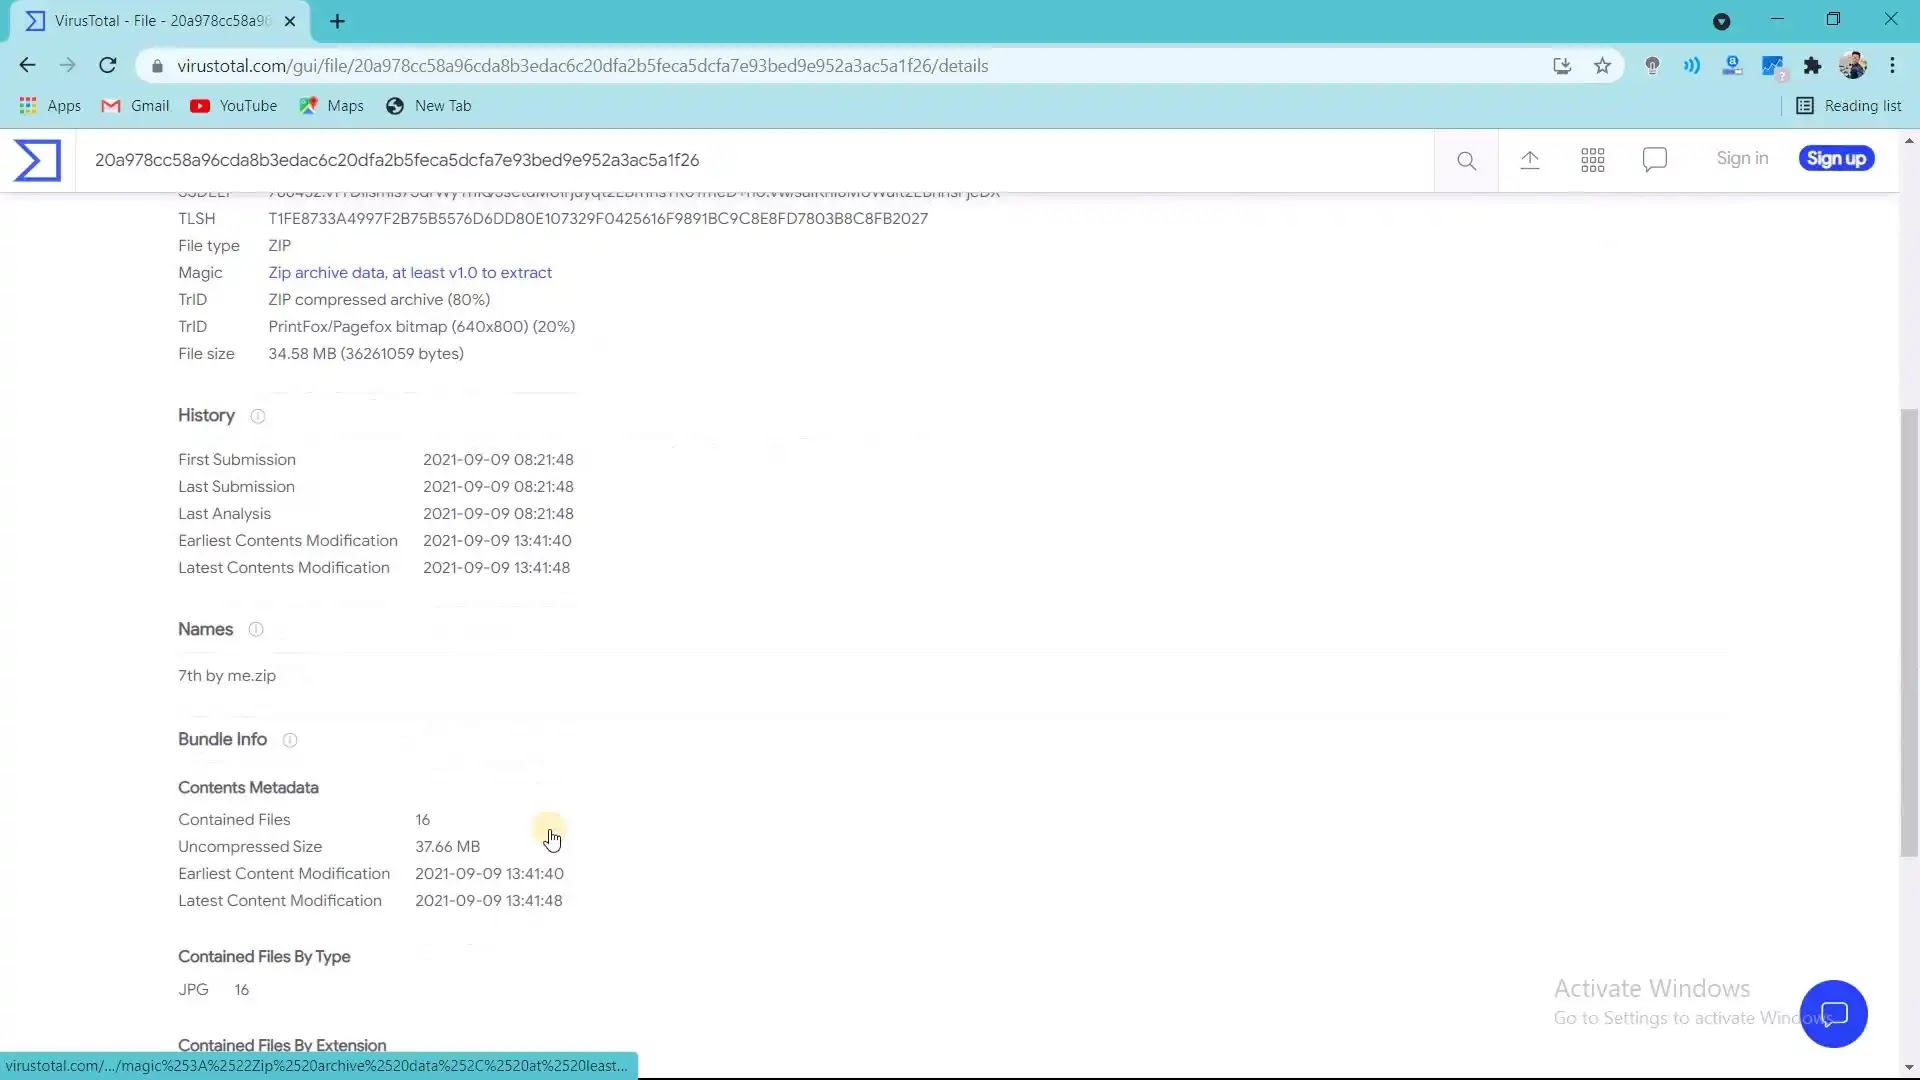
Task: Bookmark page with the star icon
Action: 1603,66
